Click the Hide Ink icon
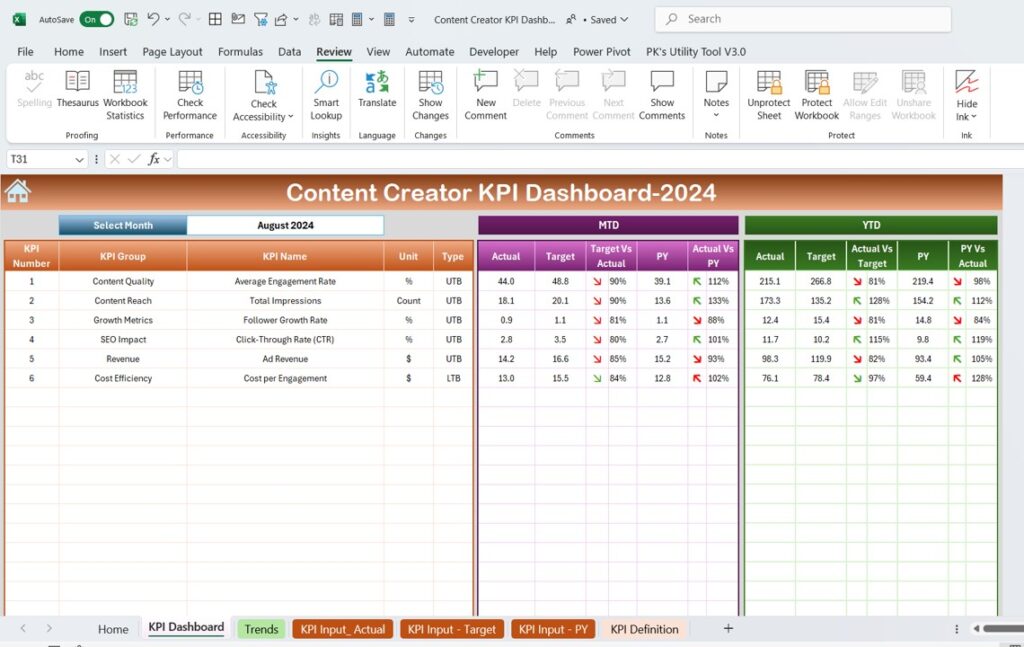The height and width of the screenshot is (647, 1024). tap(967, 82)
